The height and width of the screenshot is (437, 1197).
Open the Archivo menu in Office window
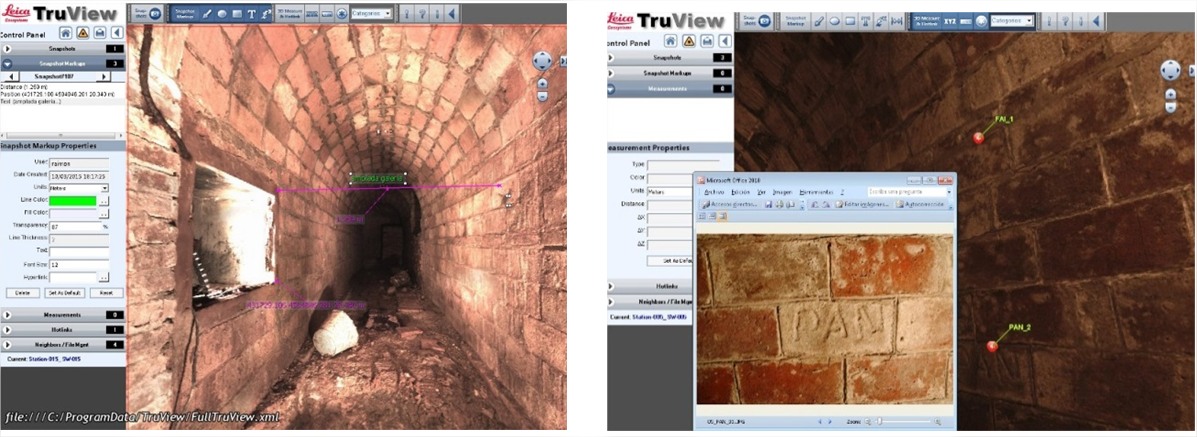point(714,192)
